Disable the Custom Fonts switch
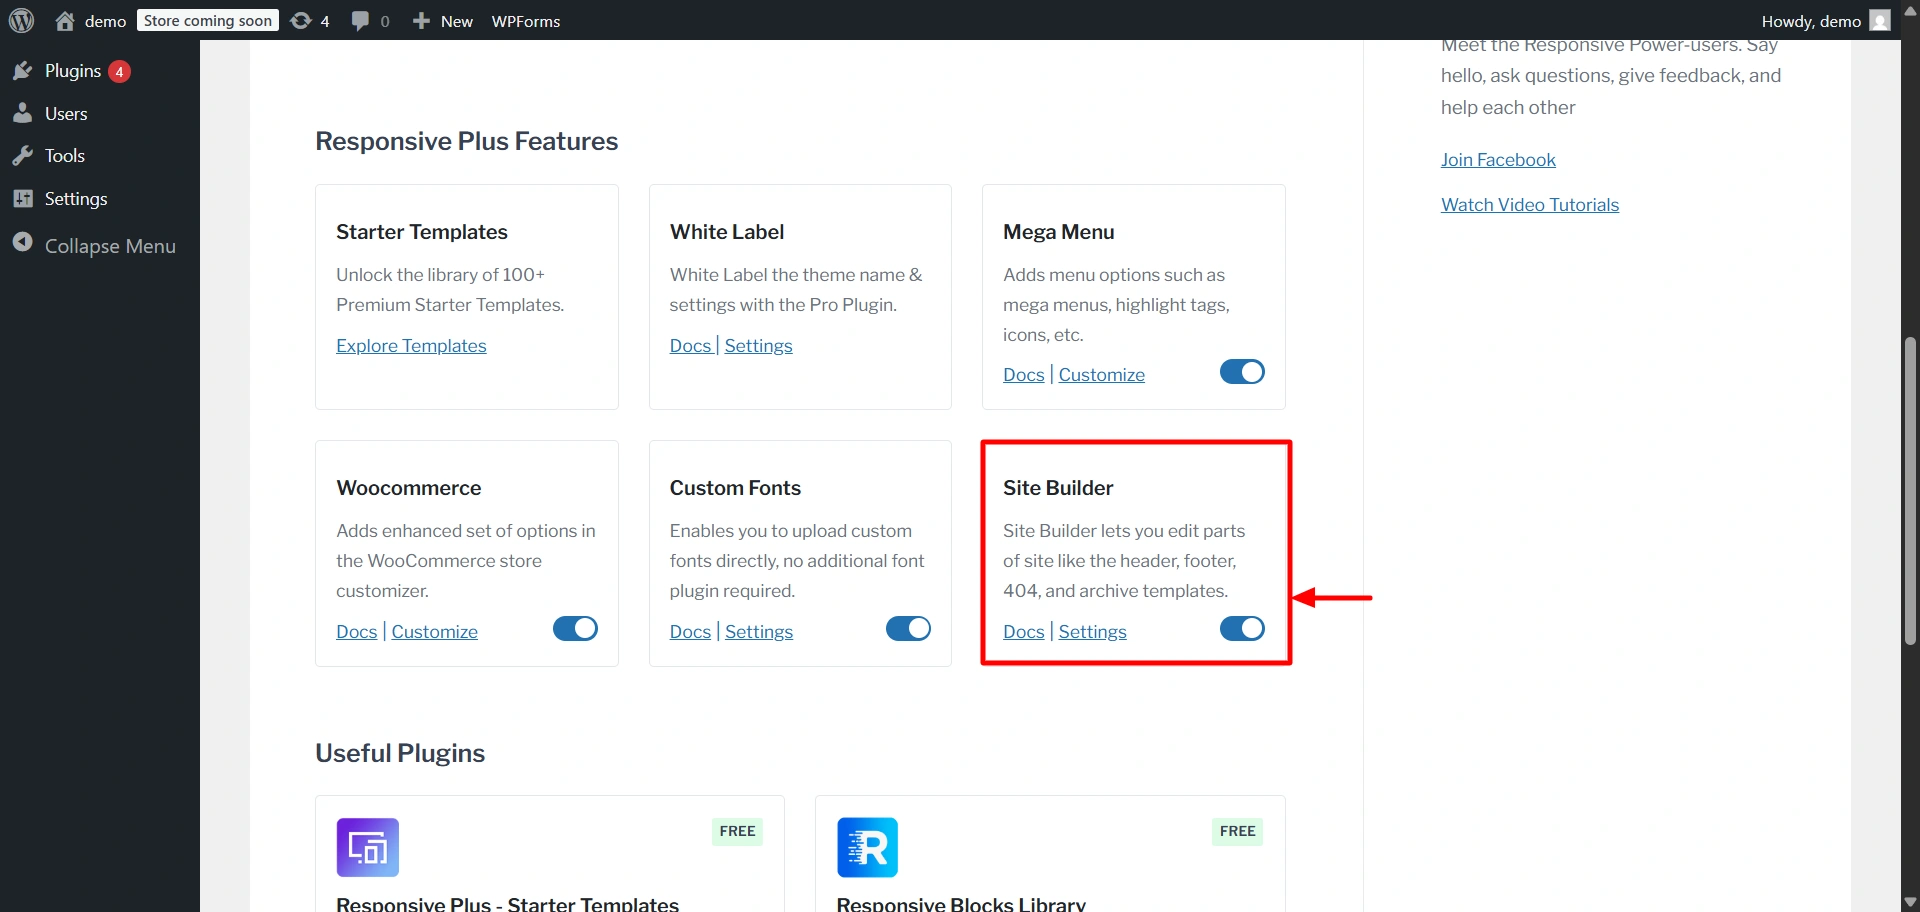This screenshot has height=912, width=1920. pos(908,628)
